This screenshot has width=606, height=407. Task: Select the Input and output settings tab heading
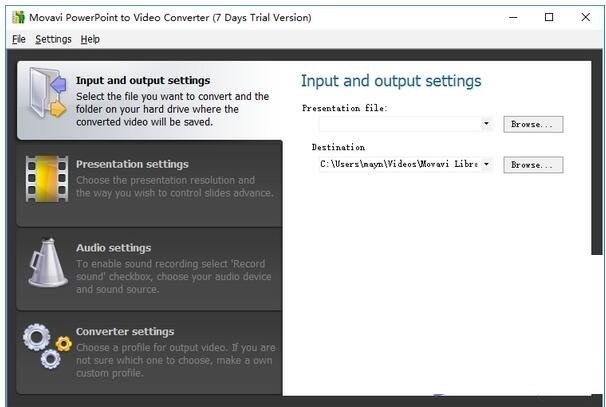pos(143,80)
